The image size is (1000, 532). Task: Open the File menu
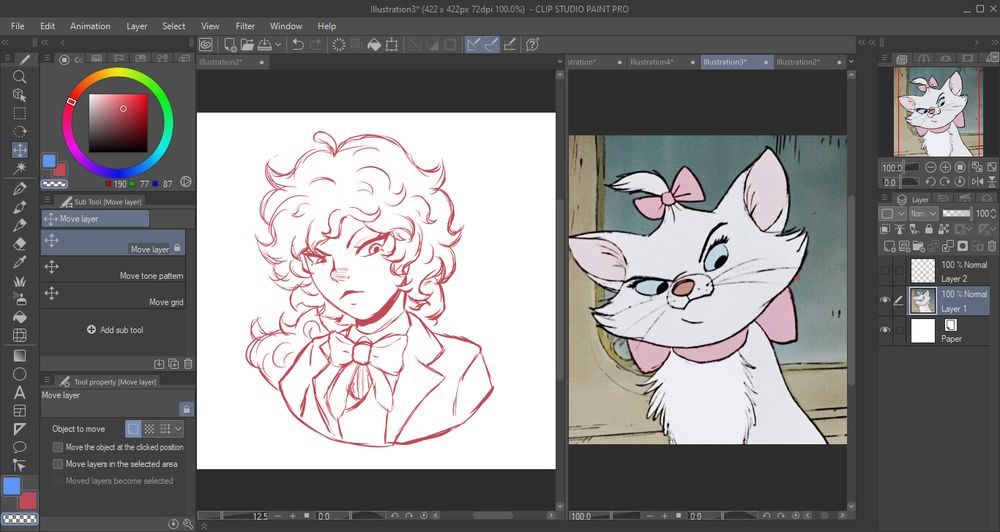17,26
